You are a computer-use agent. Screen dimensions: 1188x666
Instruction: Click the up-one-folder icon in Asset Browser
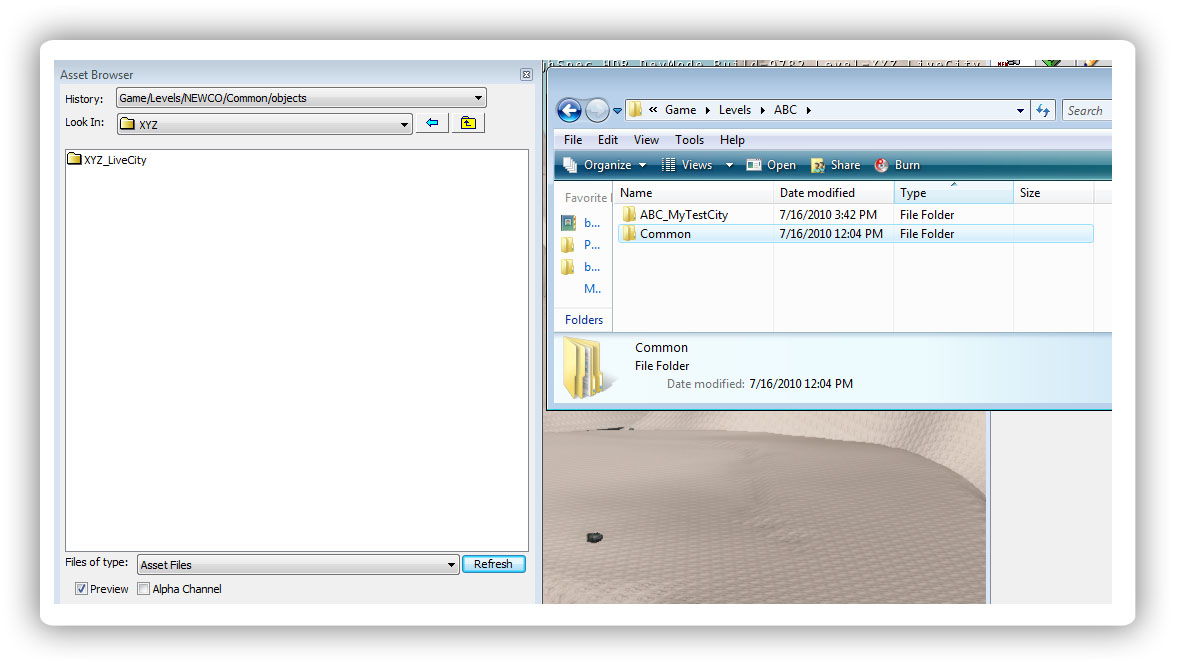pos(468,123)
